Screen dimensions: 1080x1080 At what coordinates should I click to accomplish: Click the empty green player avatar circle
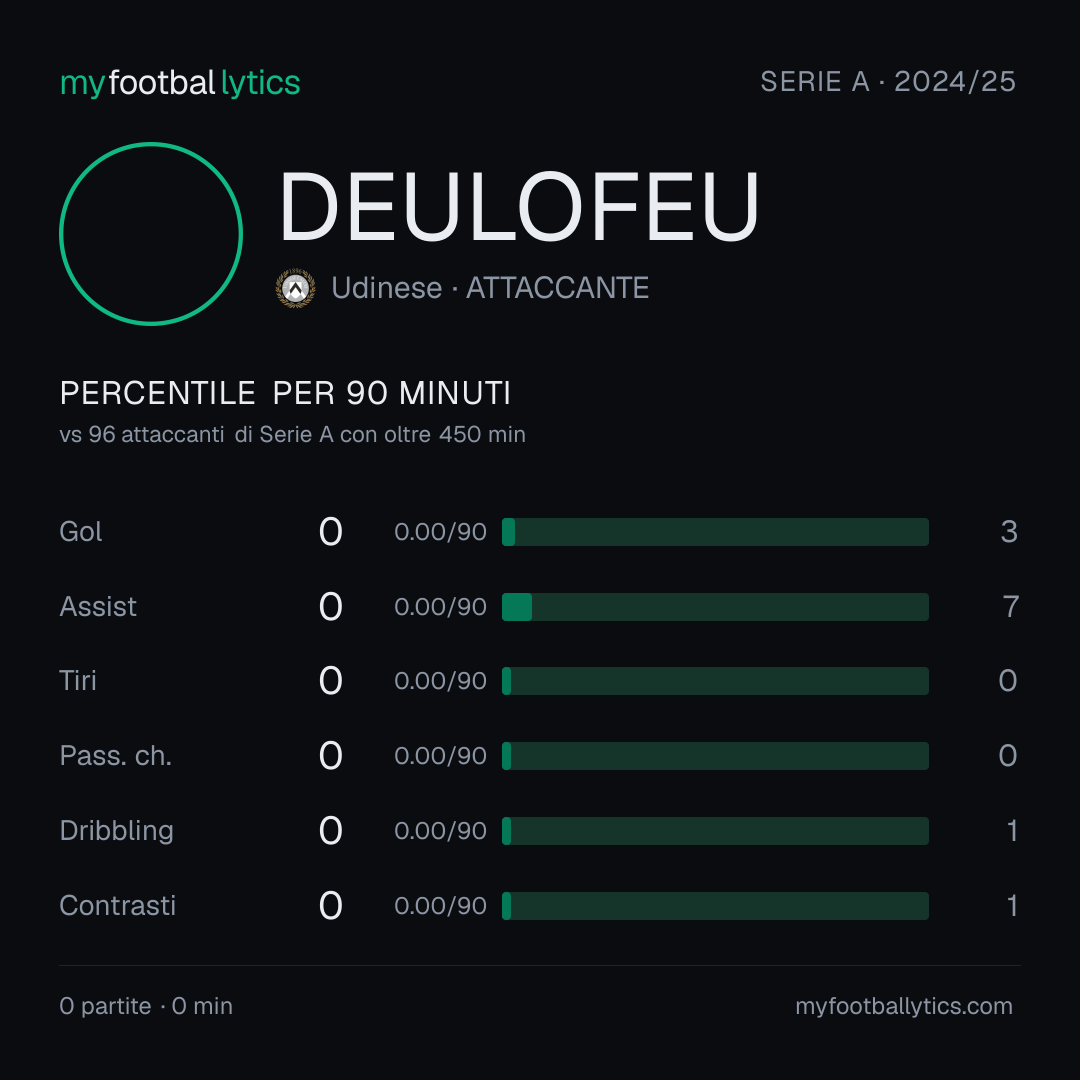[151, 233]
